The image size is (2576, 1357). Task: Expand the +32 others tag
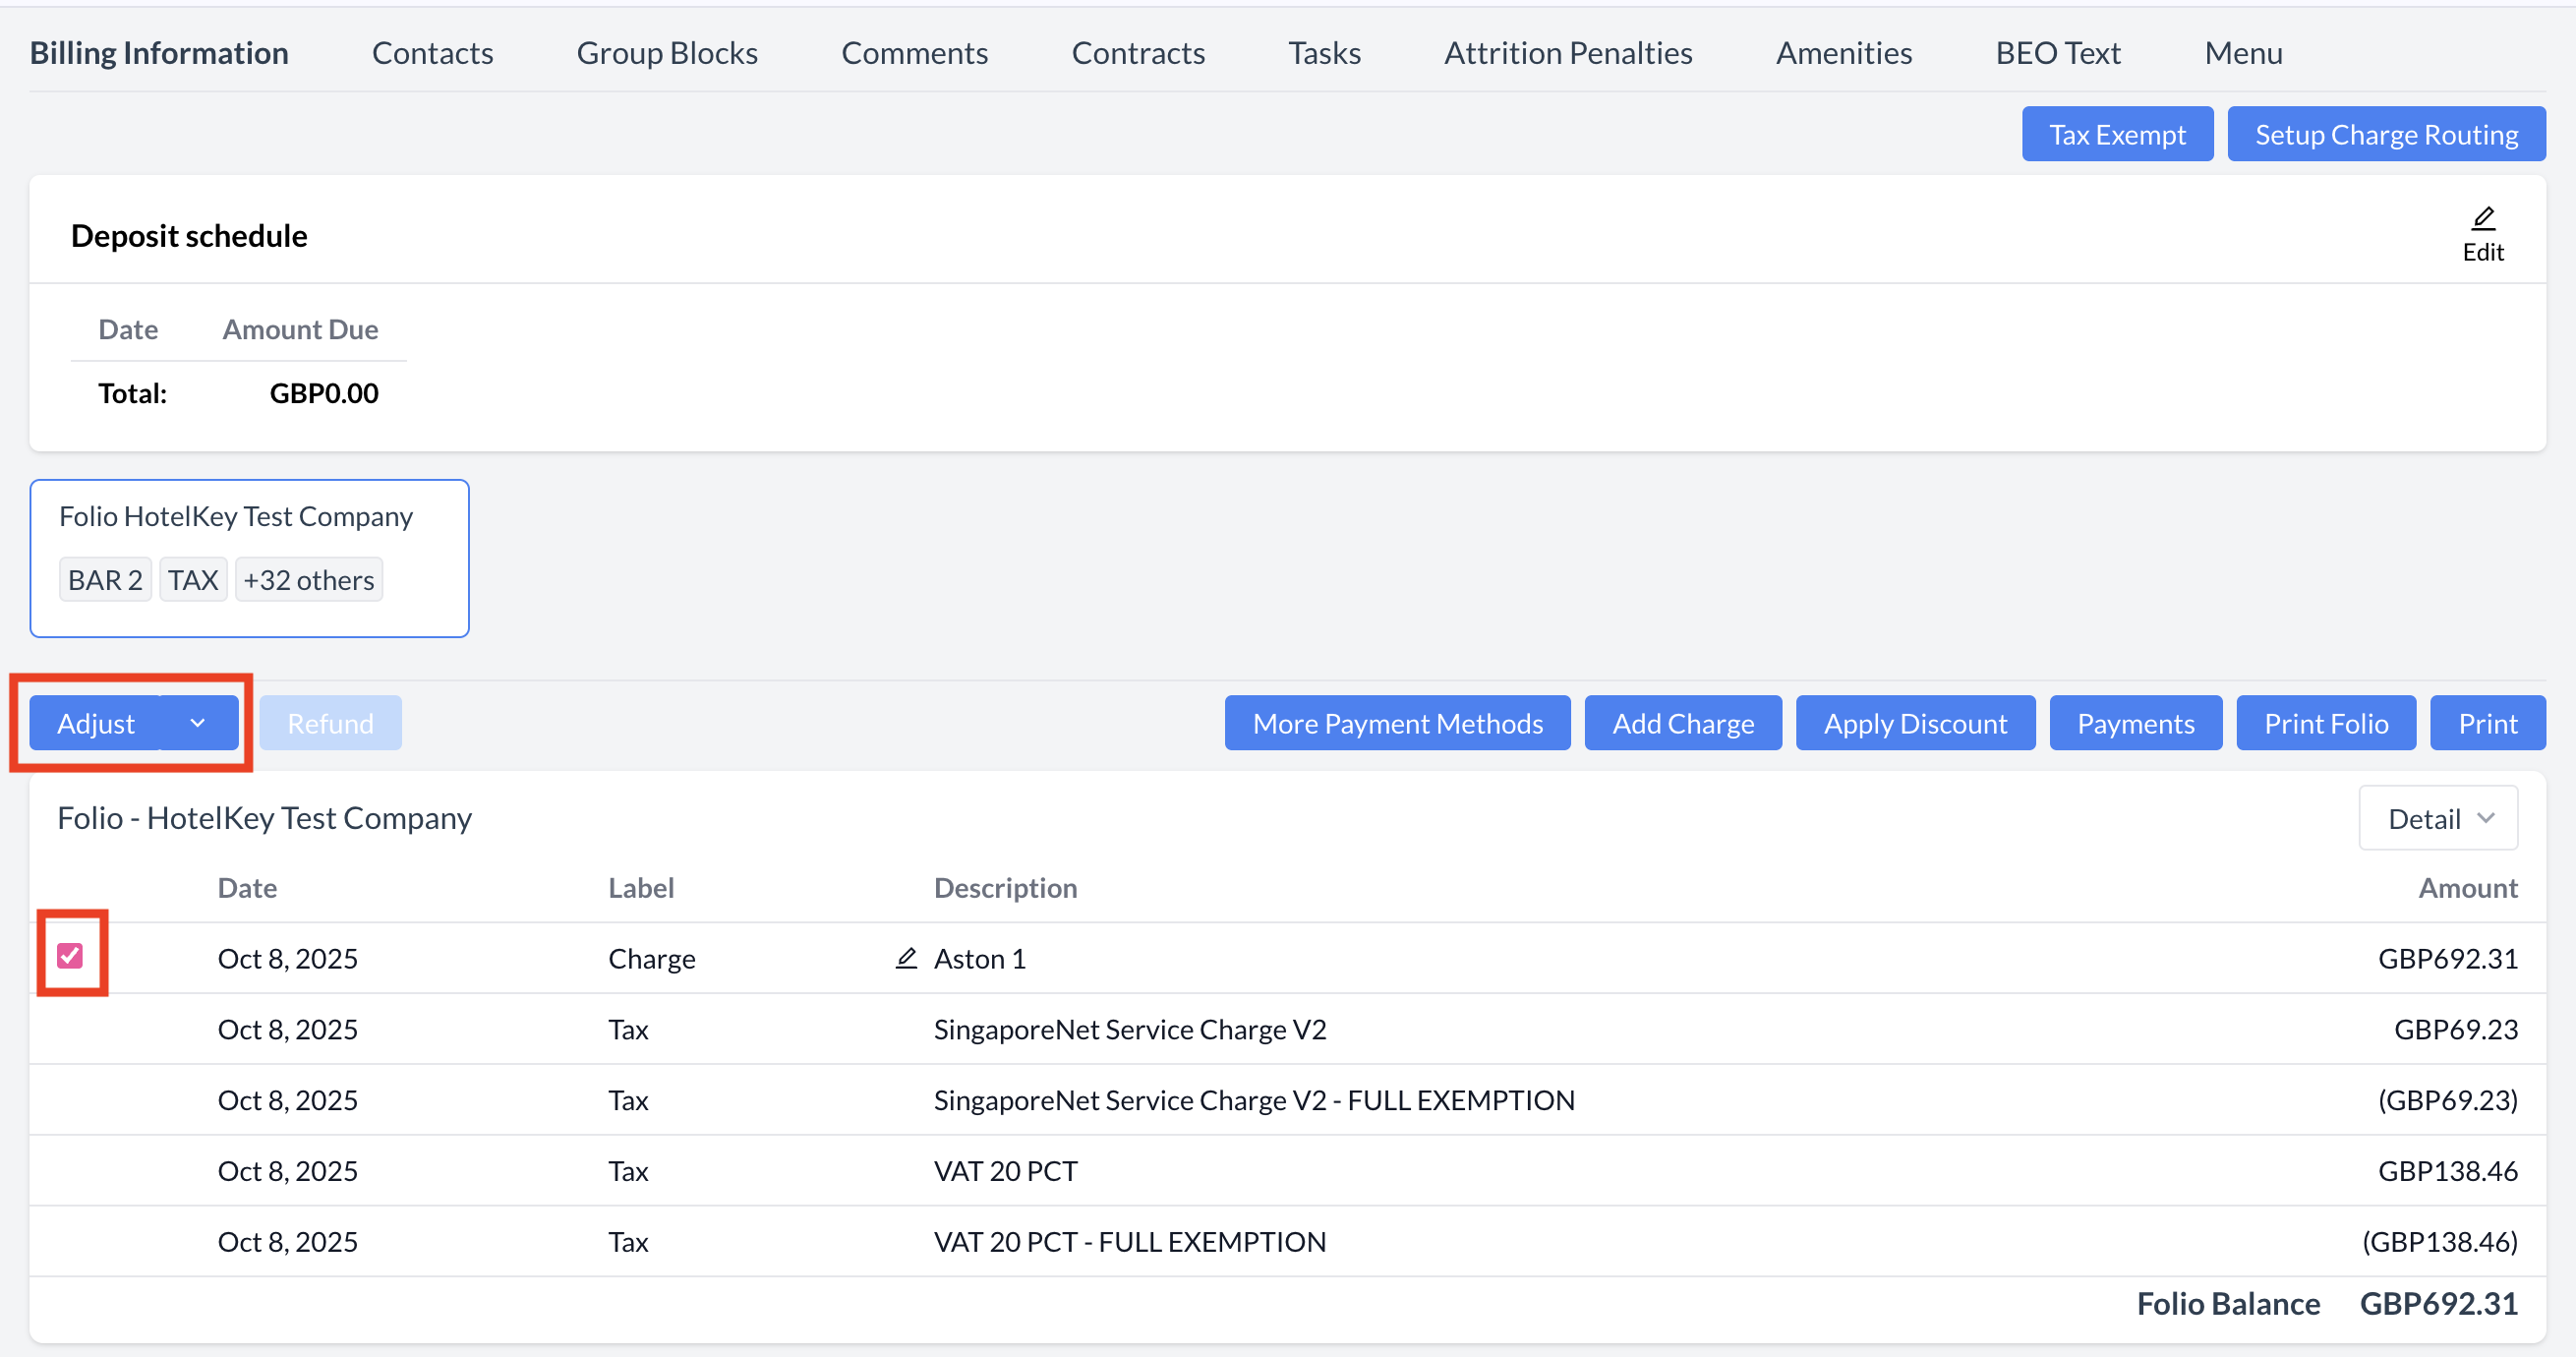(308, 580)
